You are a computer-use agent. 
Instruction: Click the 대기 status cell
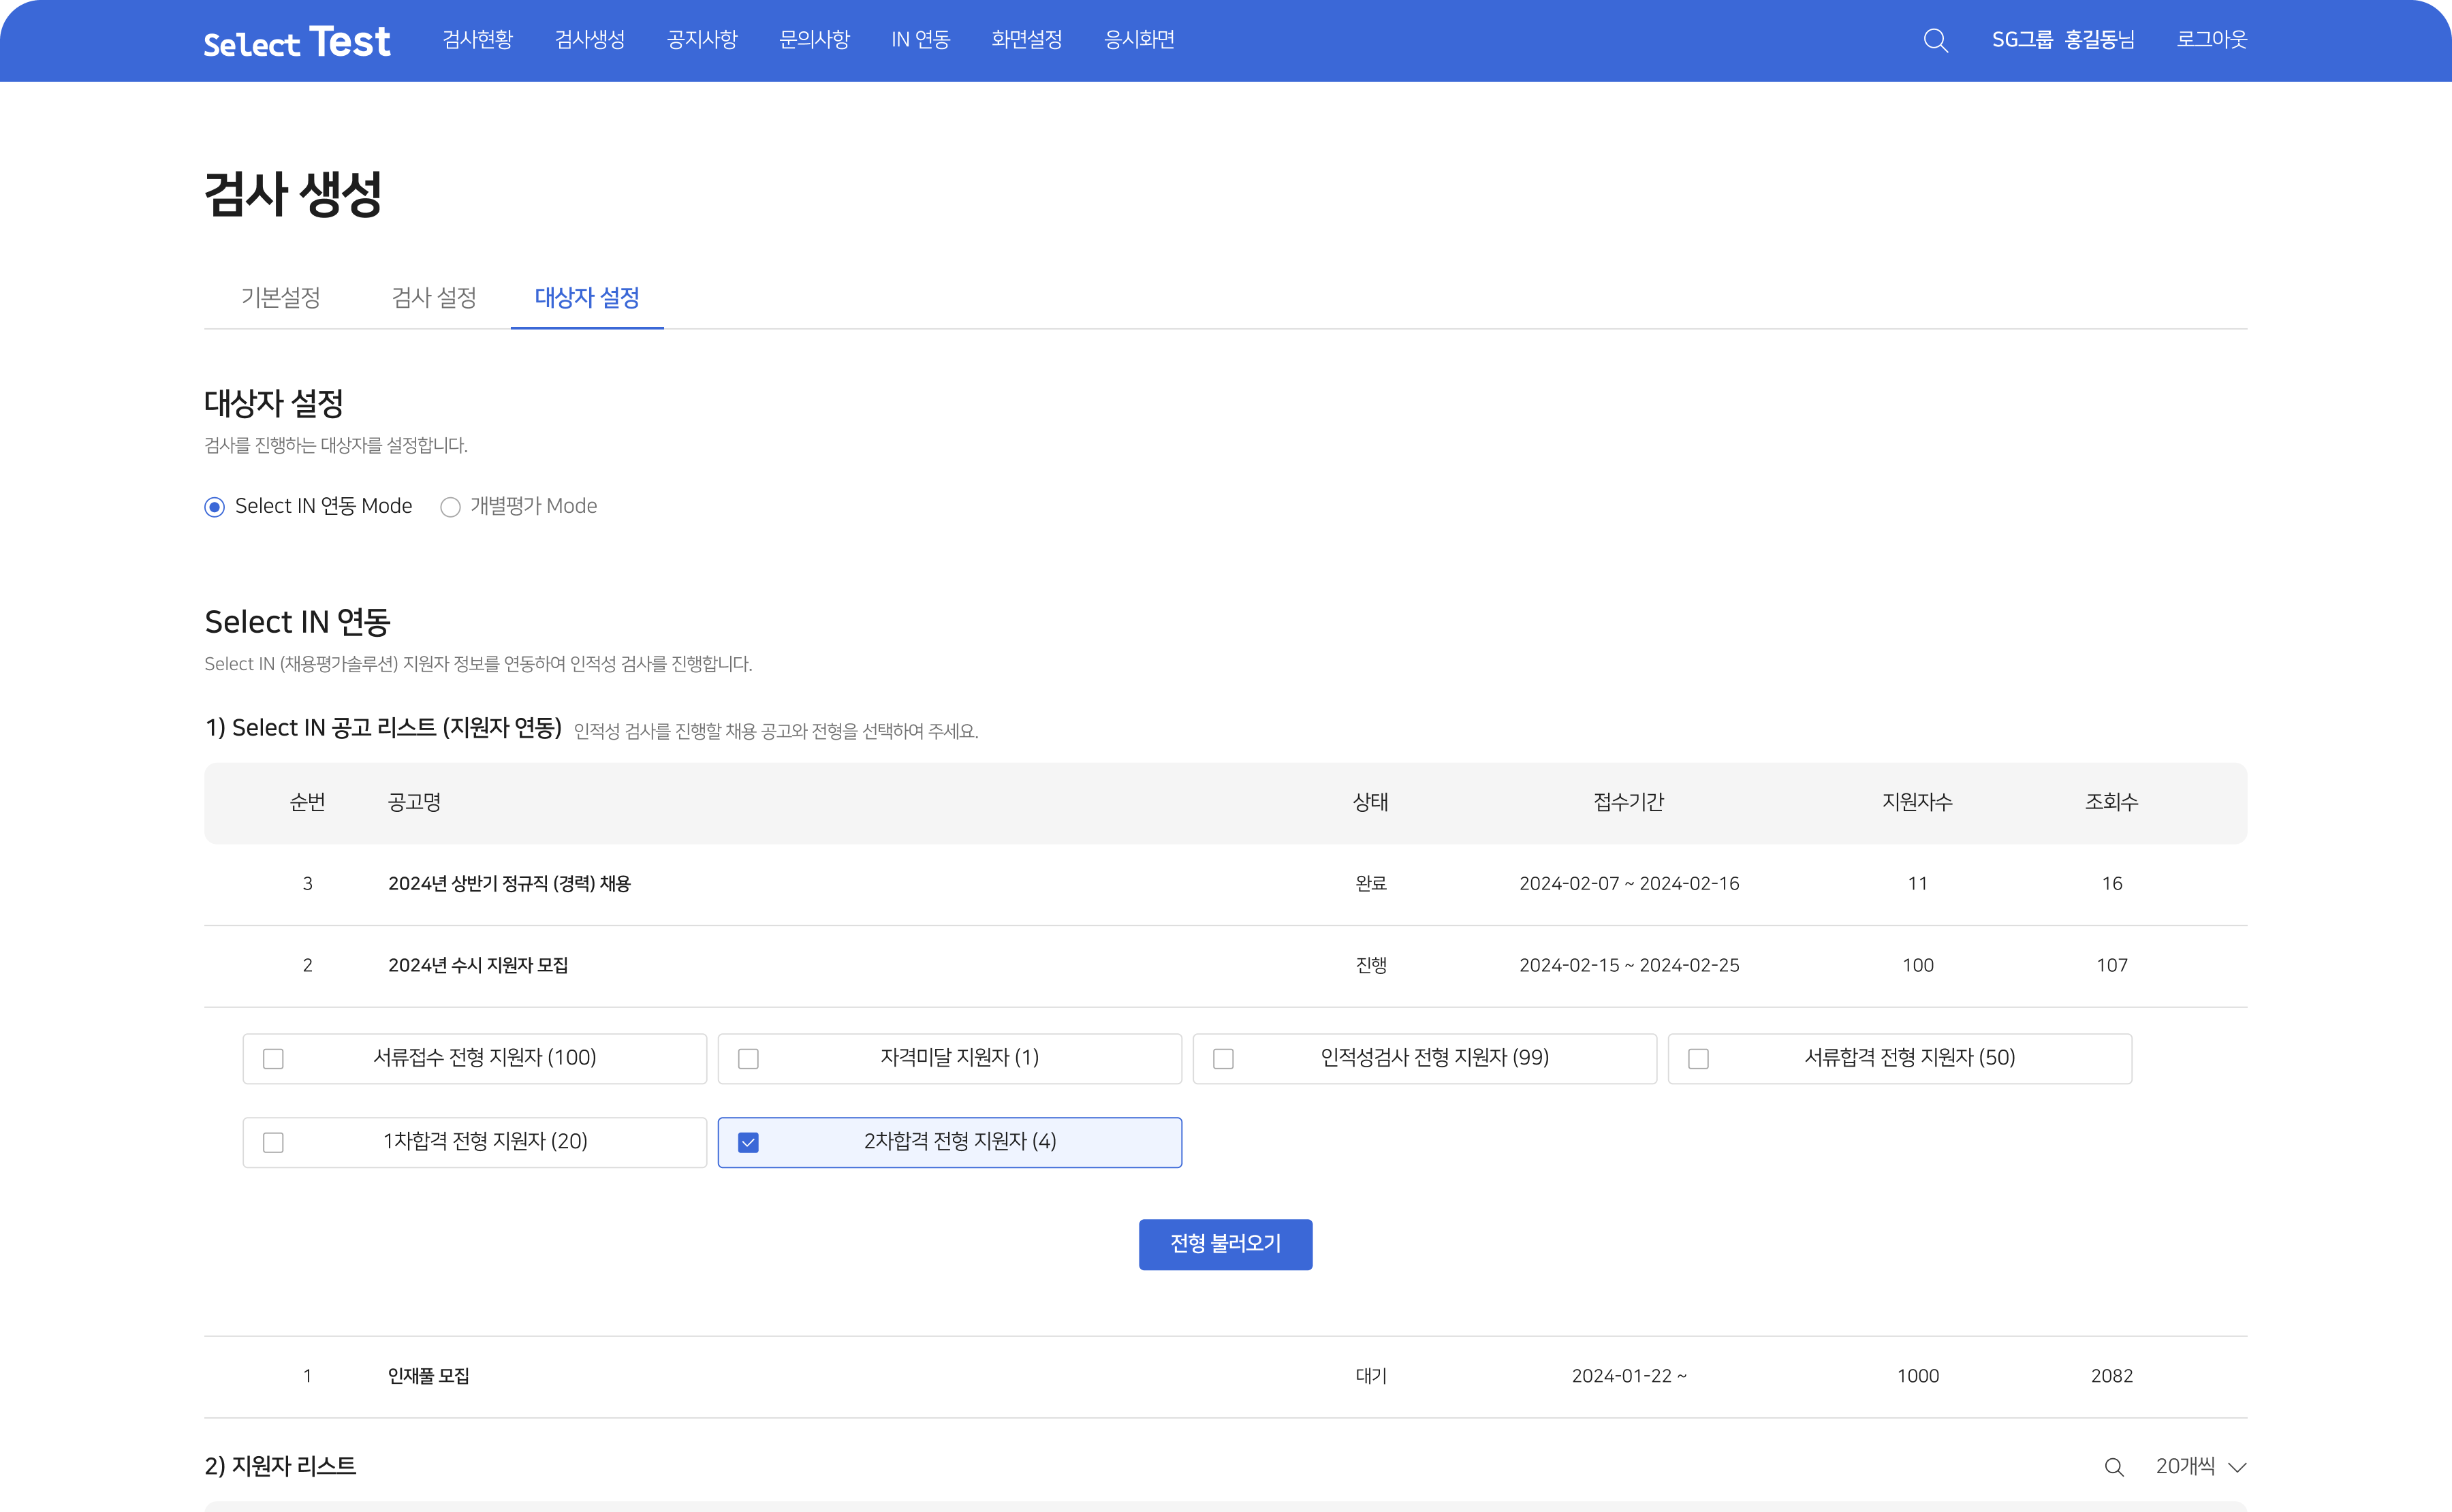click(1370, 1376)
